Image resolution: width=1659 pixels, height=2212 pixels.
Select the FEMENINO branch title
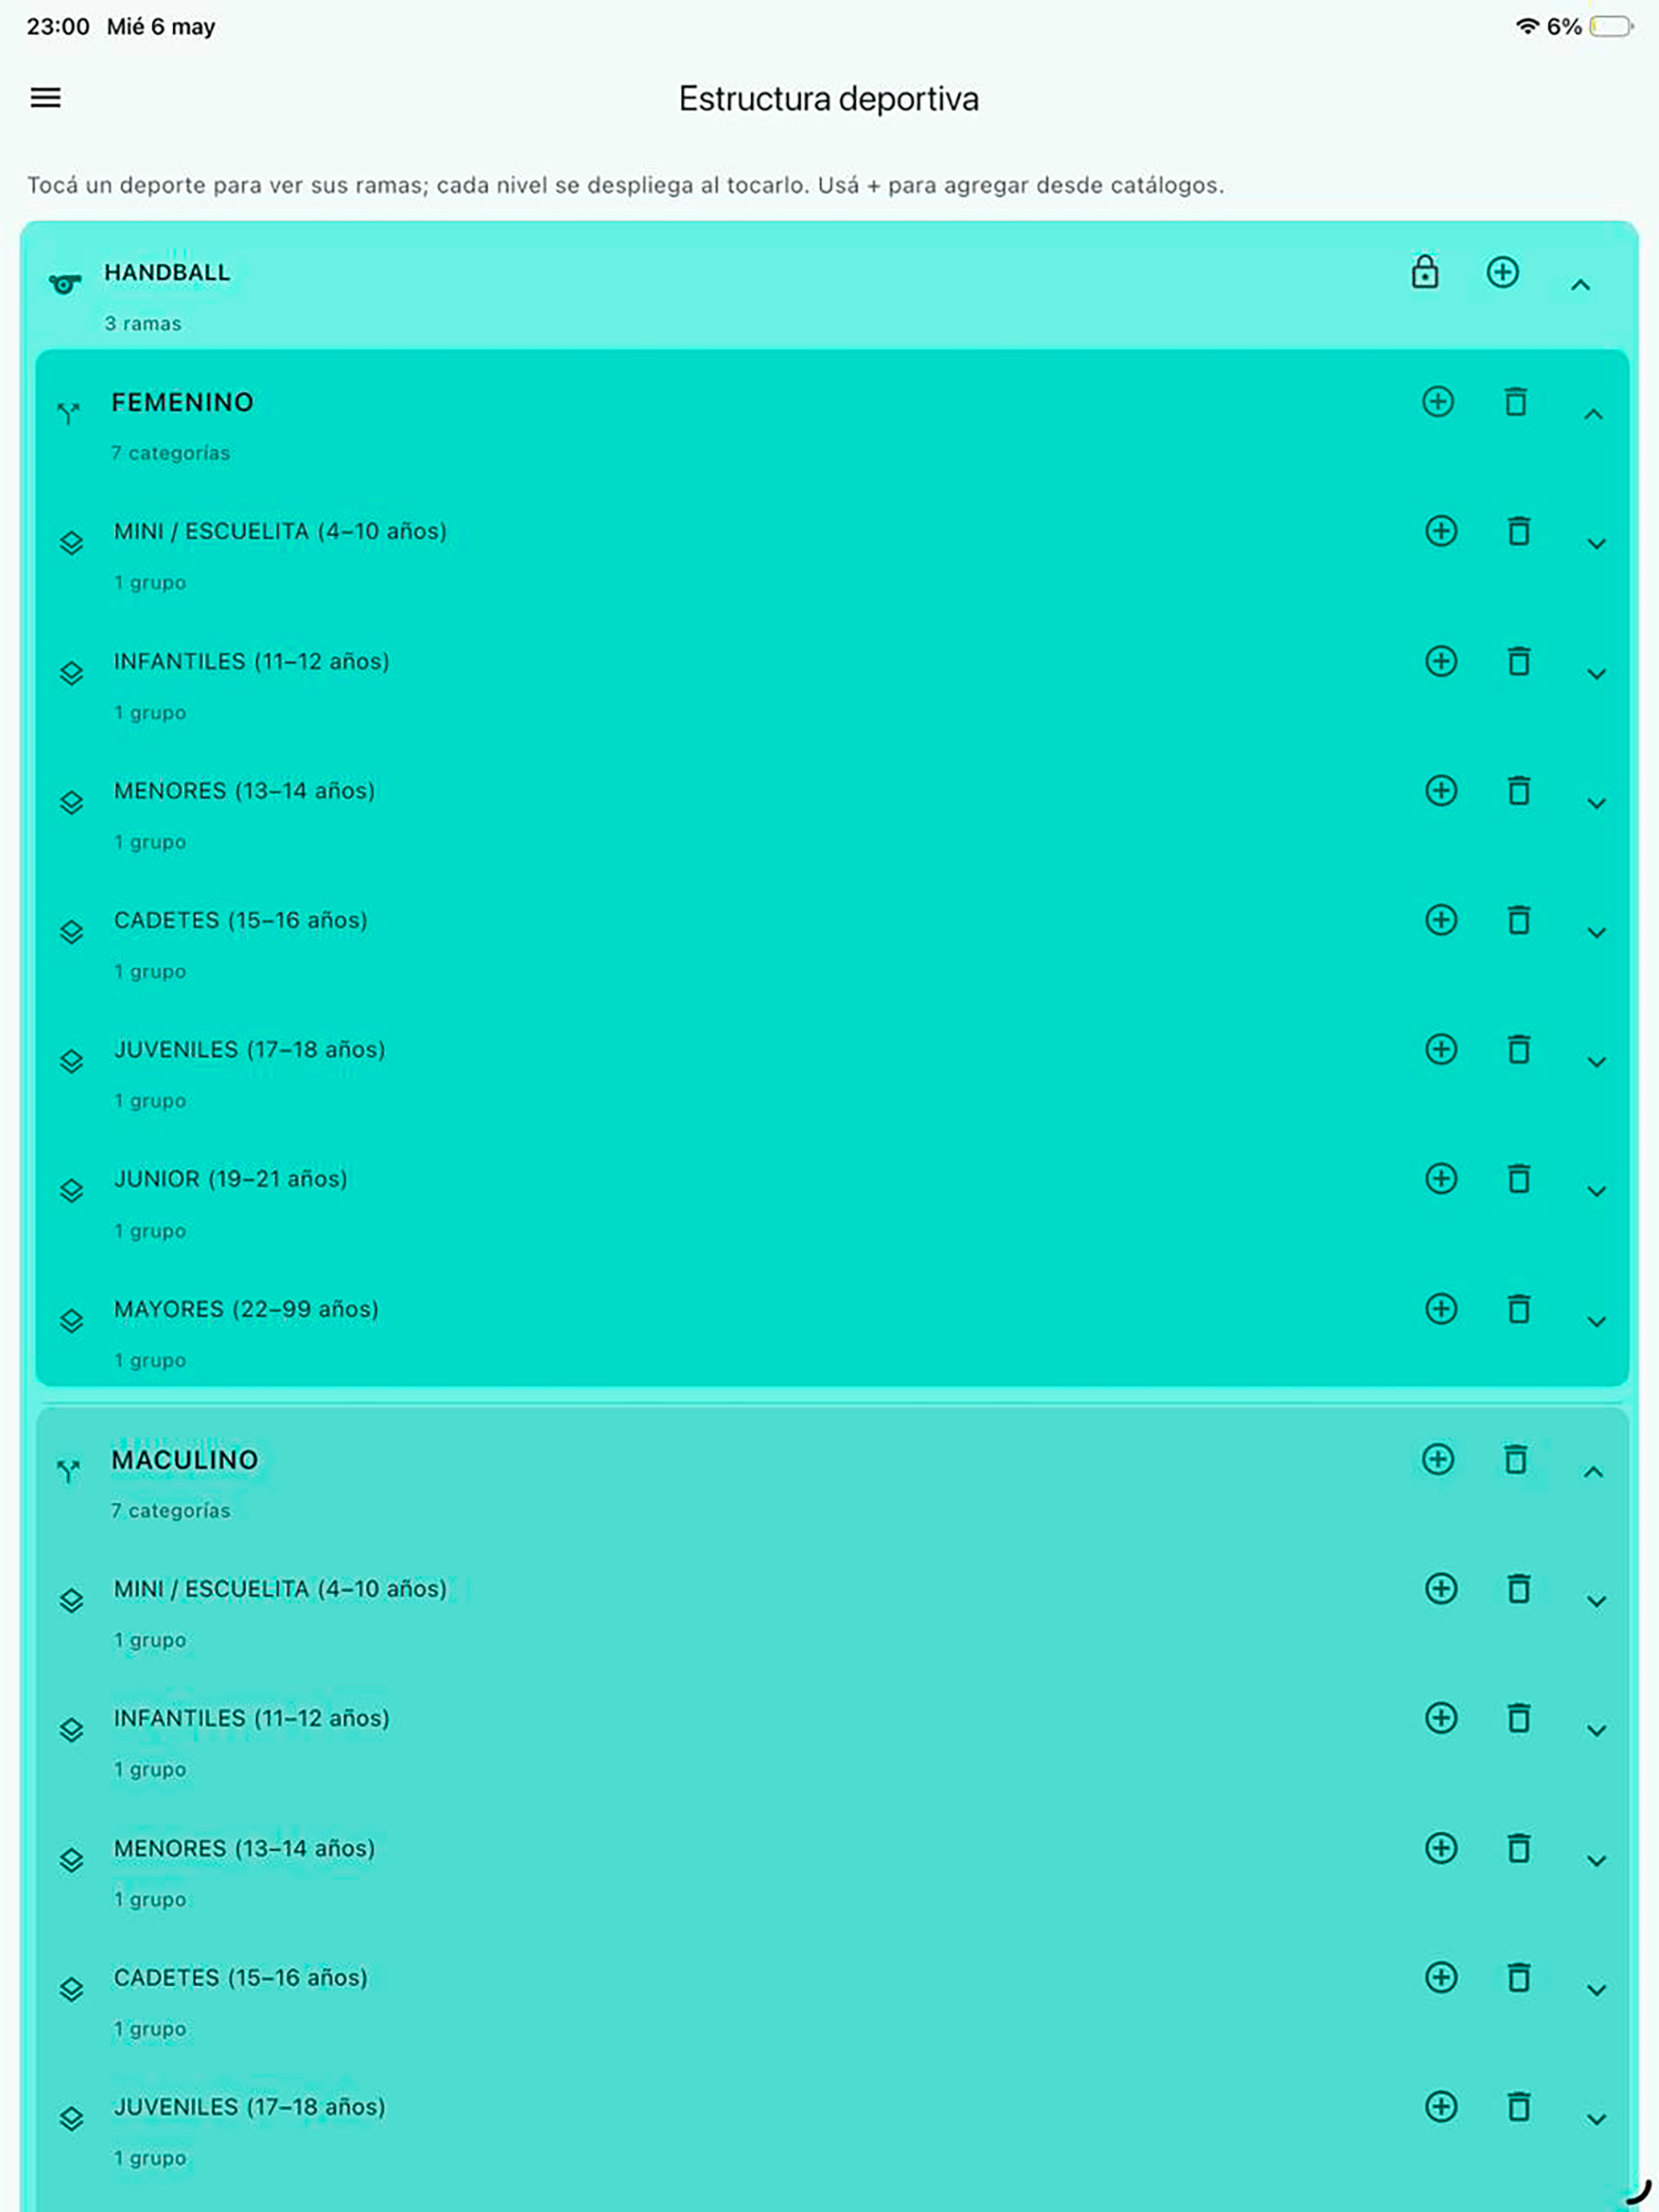point(182,402)
